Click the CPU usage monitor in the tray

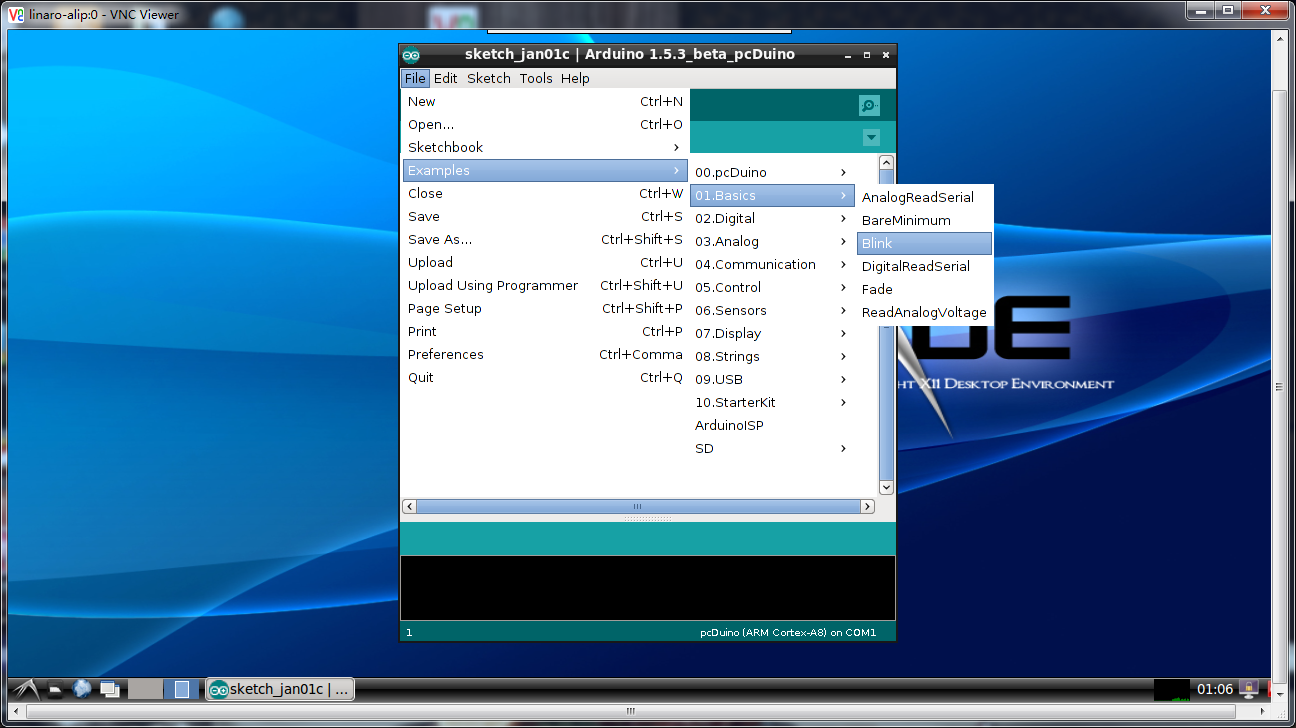1171,689
